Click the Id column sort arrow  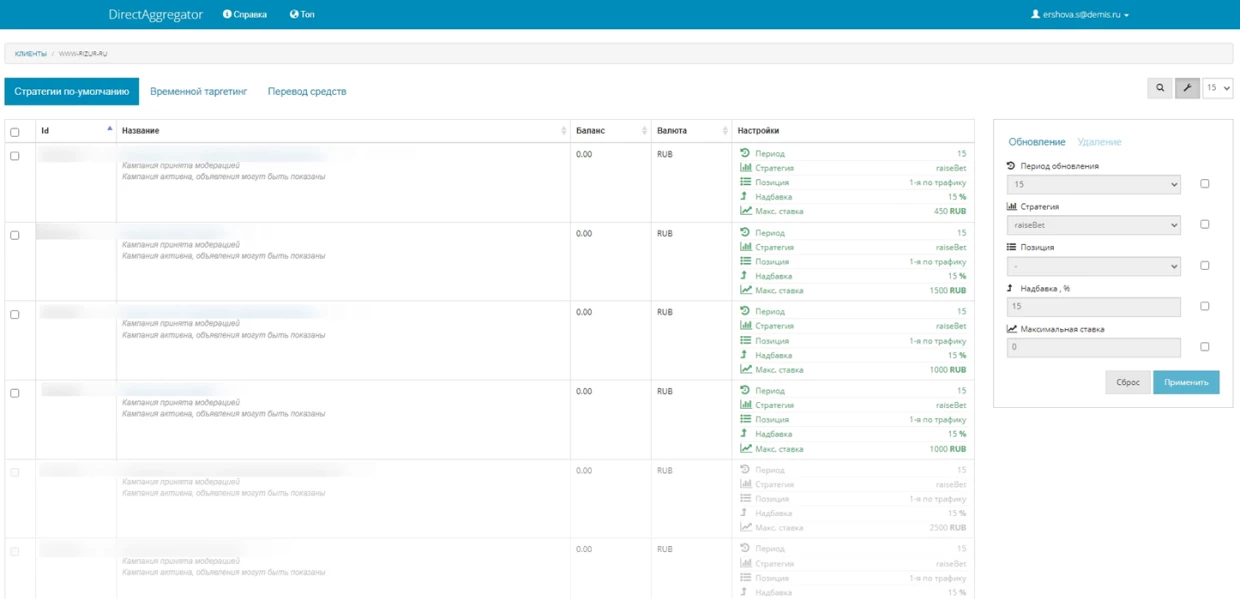click(109, 129)
